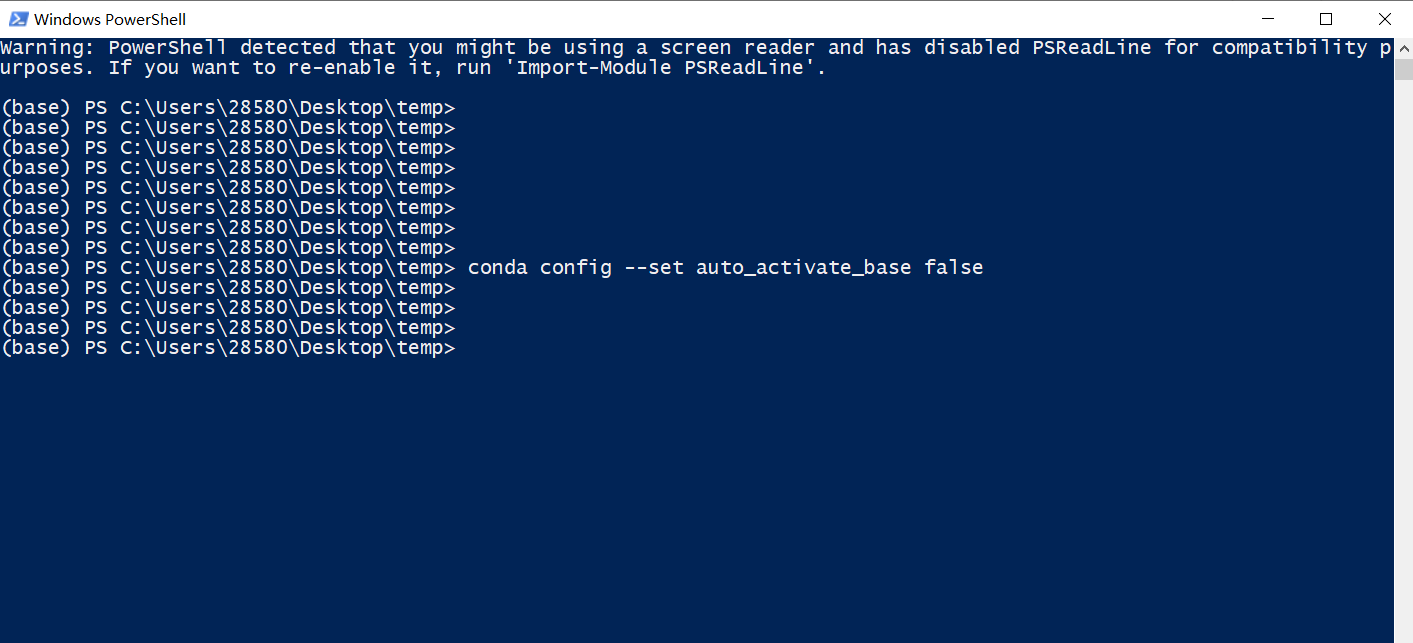Screen dimensions: 1413x643
Task: Click the maximize button
Action: click(x=1326, y=18)
